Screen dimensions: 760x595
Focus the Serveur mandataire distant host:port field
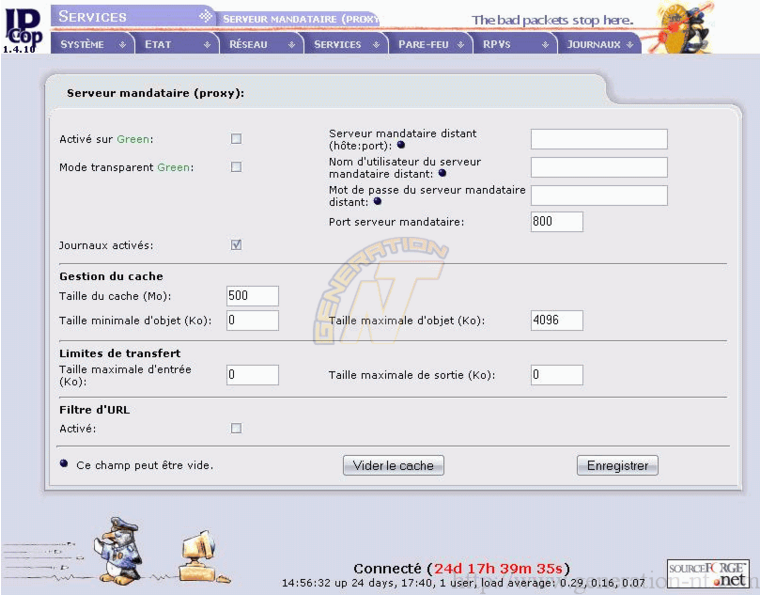599,139
